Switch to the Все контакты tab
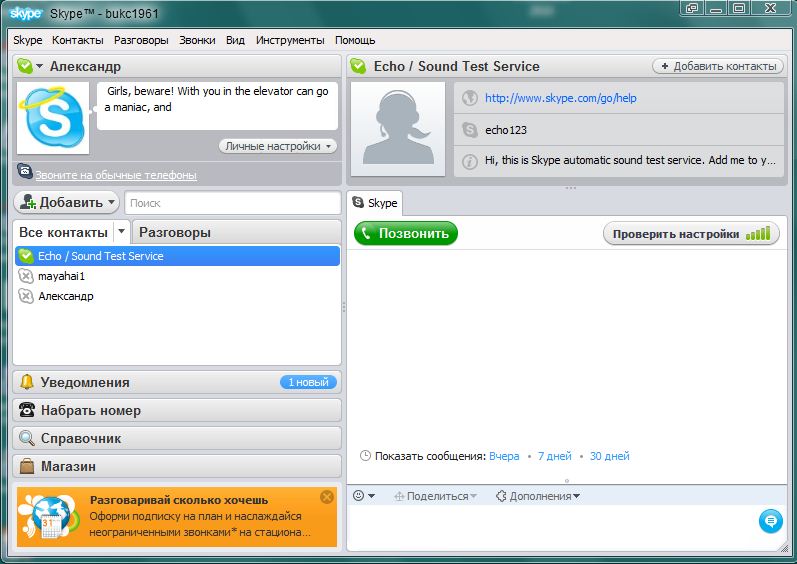This screenshot has width=797, height=564. point(63,233)
